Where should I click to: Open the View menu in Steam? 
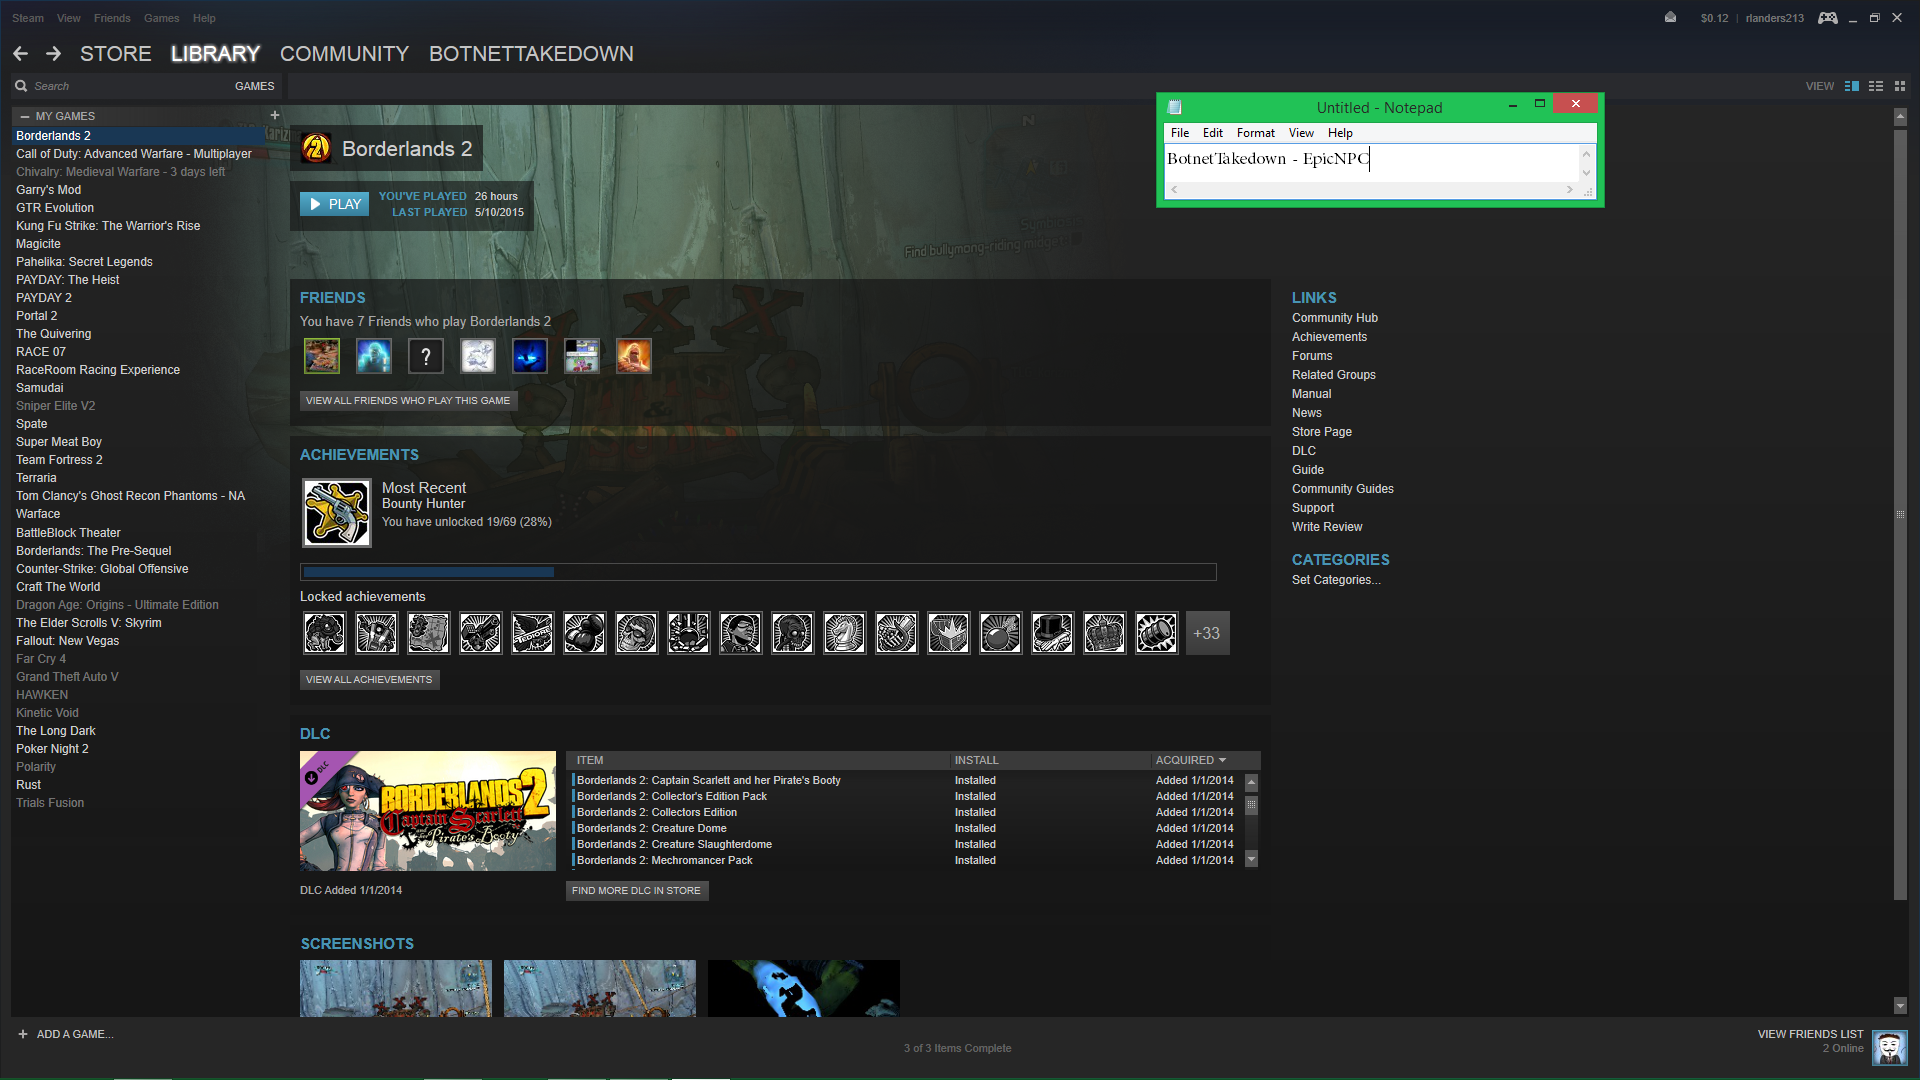(69, 18)
